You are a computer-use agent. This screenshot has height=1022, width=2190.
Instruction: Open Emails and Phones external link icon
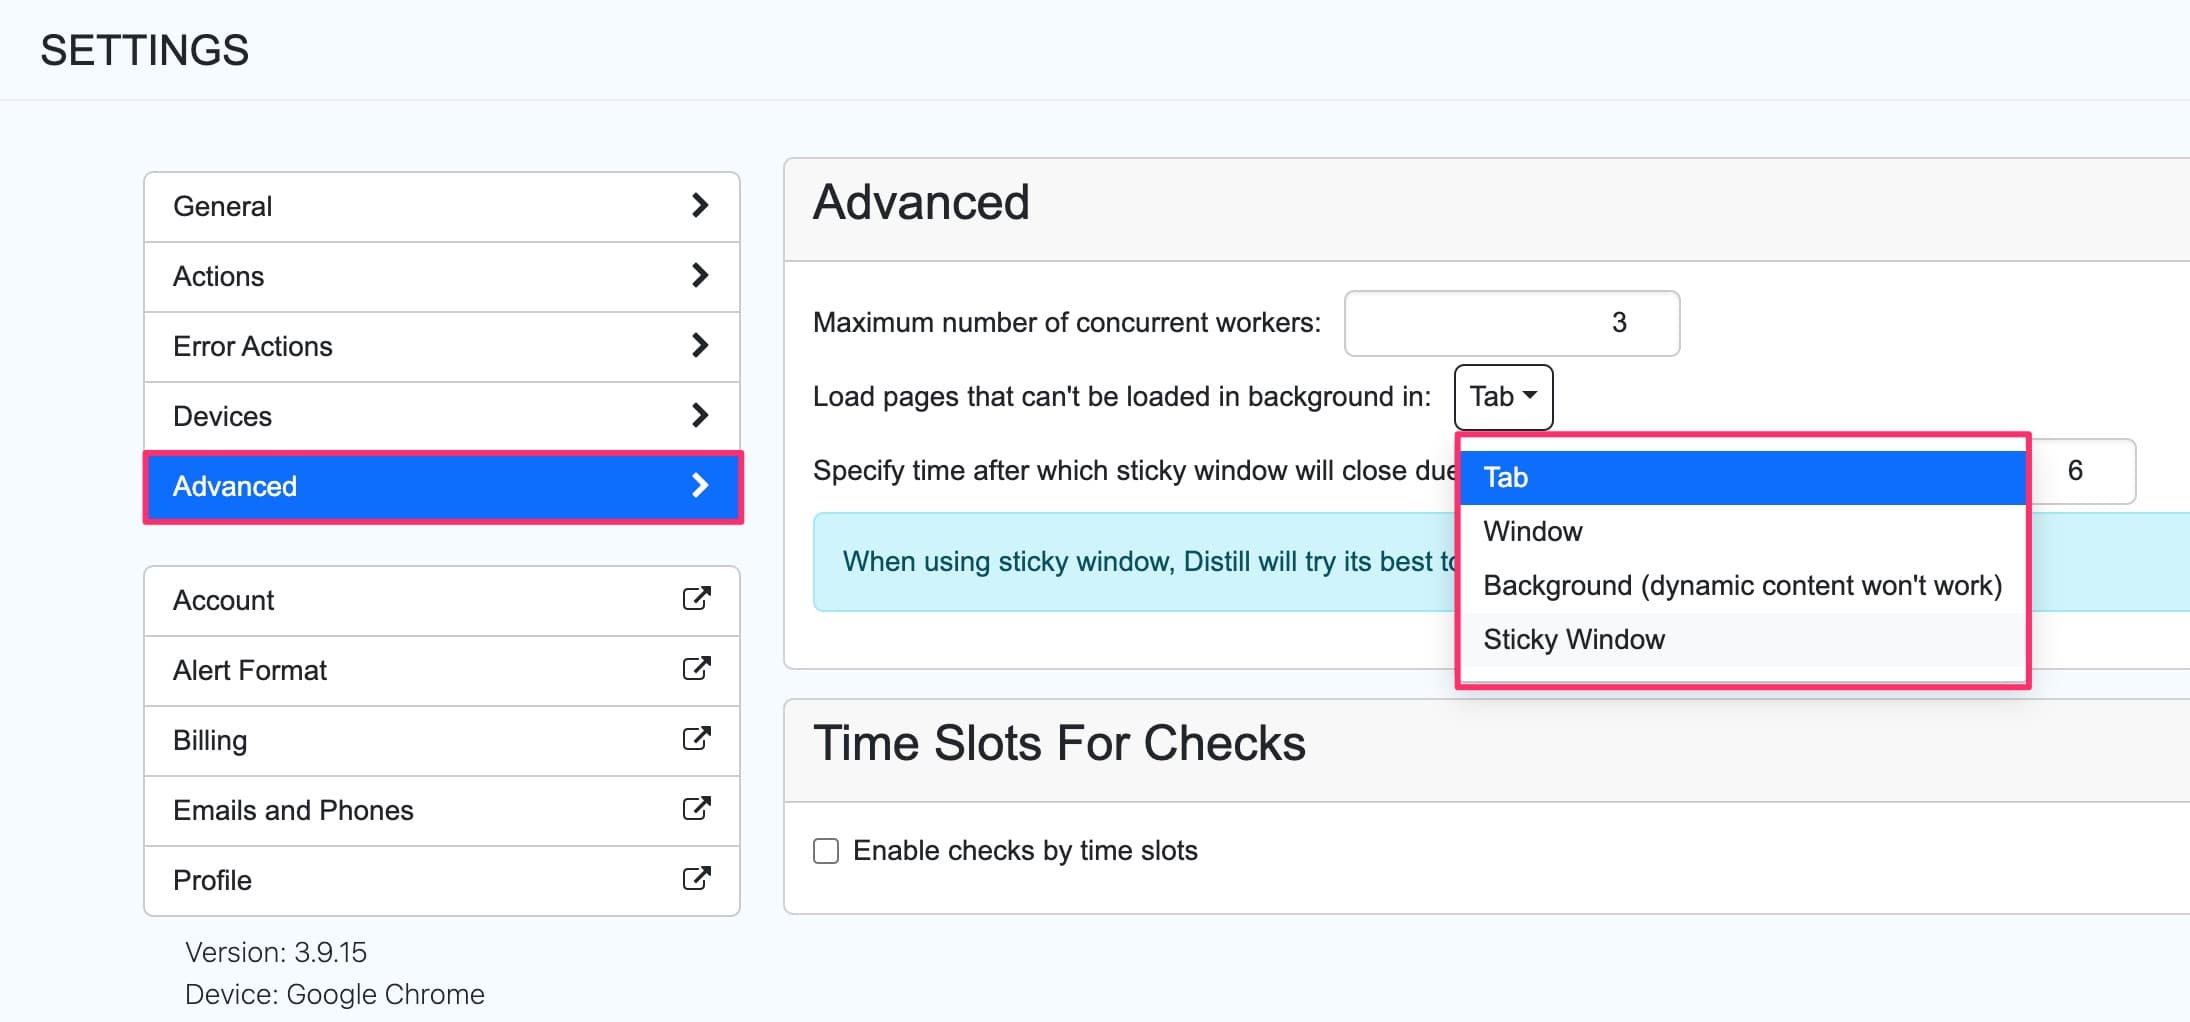(697, 810)
